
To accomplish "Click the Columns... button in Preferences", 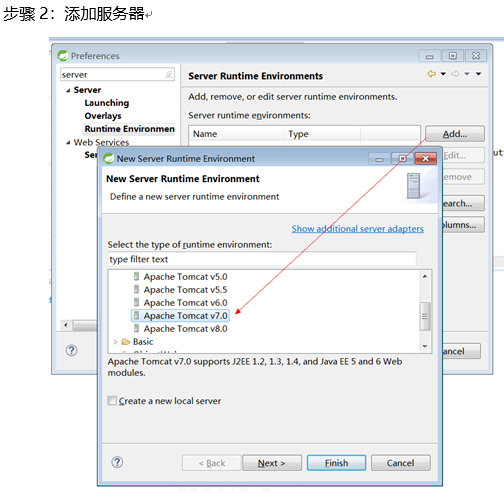I will [x=464, y=225].
